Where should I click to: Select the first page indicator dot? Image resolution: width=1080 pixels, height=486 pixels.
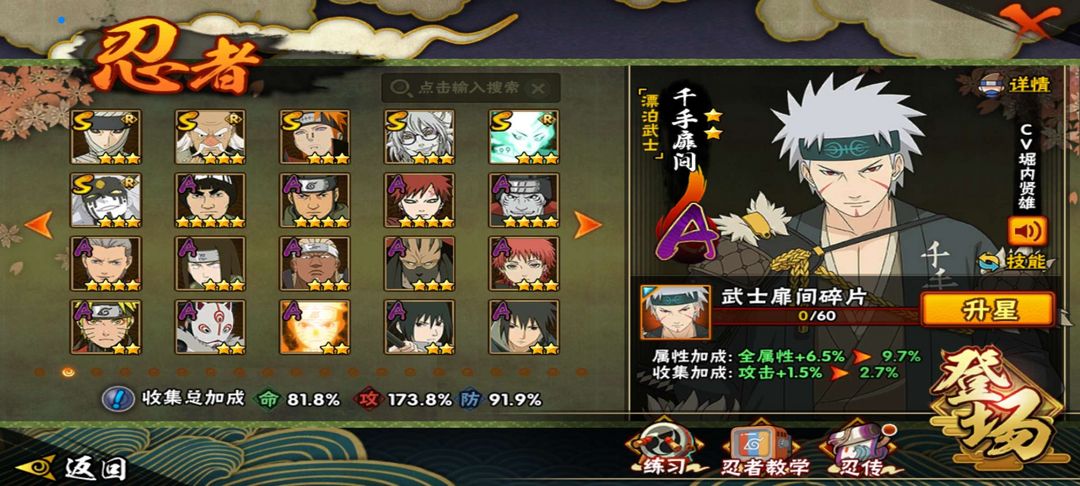[x=40, y=372]
